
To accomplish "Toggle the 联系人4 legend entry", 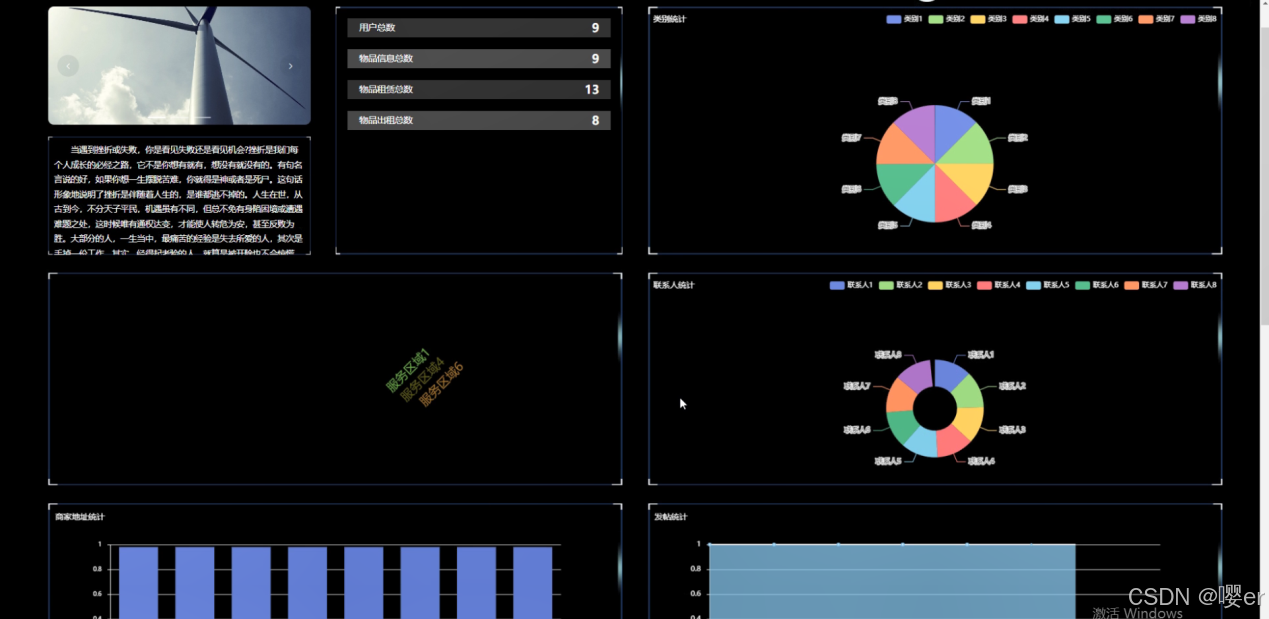I will pos(998,285).
